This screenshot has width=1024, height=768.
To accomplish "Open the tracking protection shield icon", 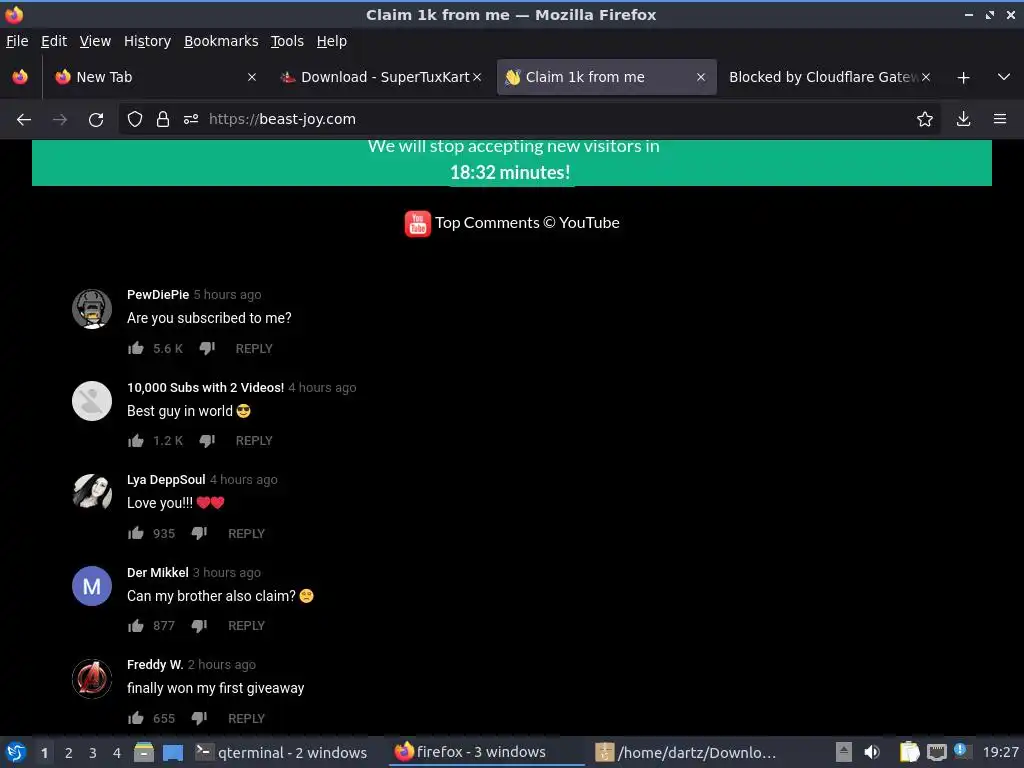I will 135,119.
